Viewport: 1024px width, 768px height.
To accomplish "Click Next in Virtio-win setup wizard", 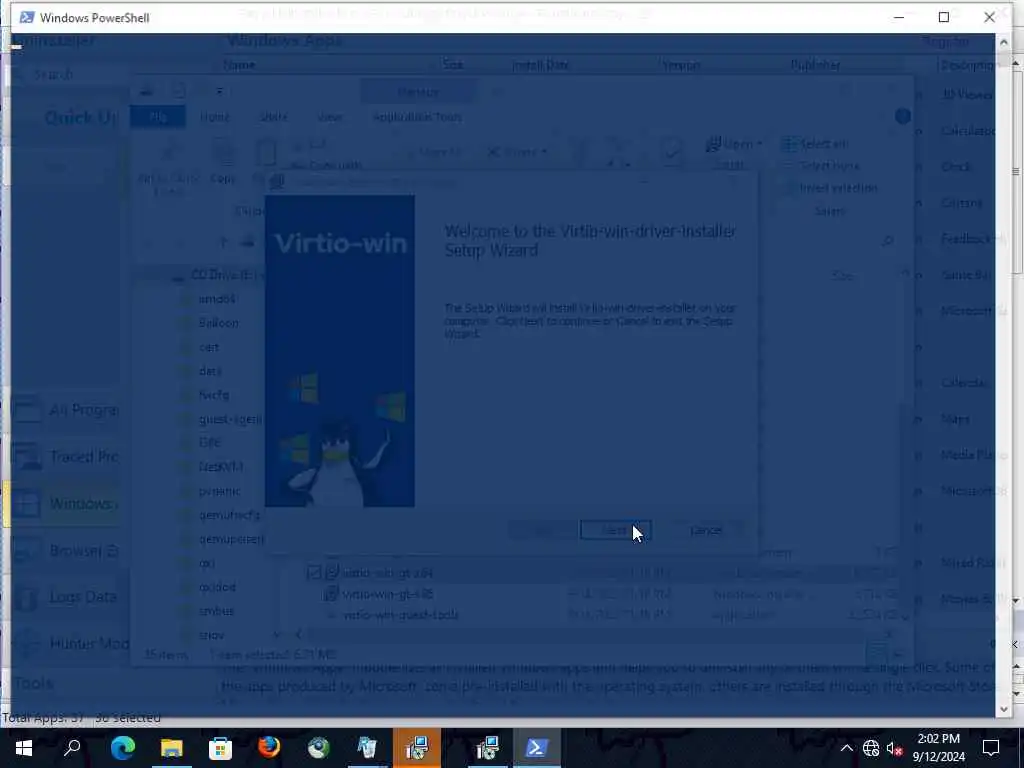I will pyautogui.click(x=615, y=530).
